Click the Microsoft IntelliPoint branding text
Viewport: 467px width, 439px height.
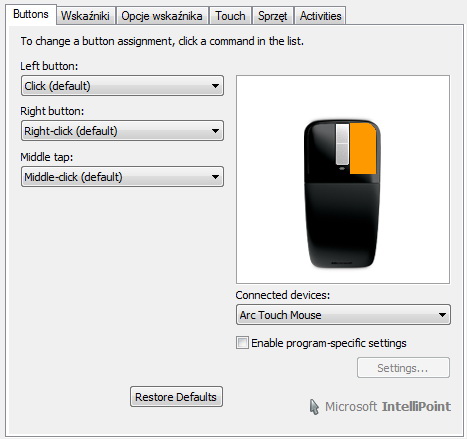coord(388,407)
